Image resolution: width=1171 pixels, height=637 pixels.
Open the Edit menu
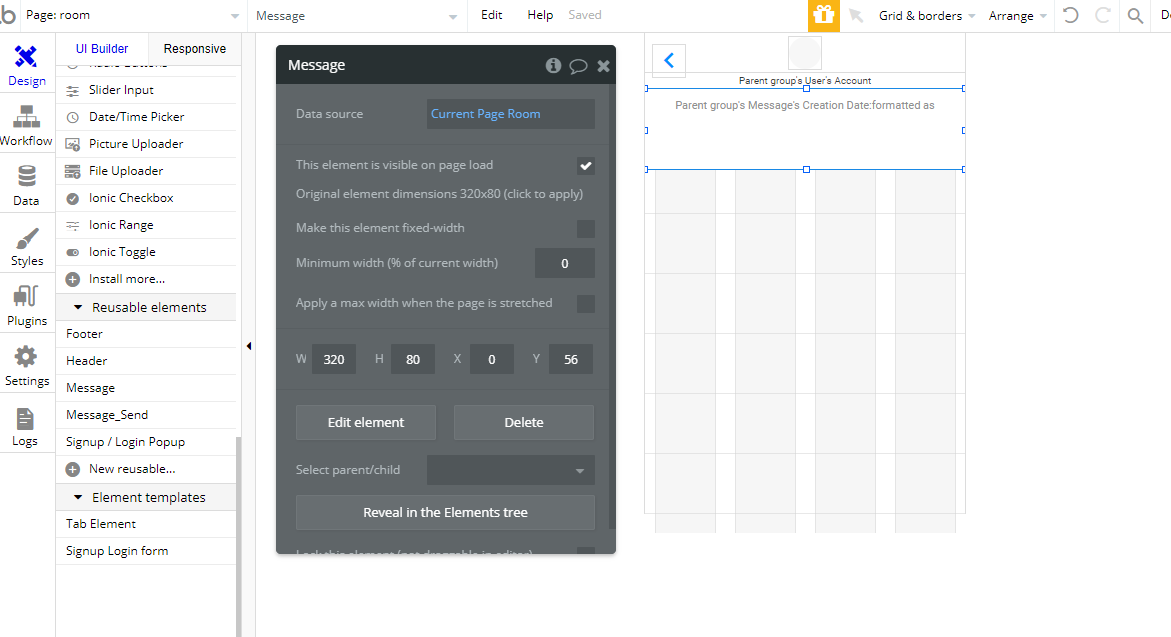click(491, 15)
